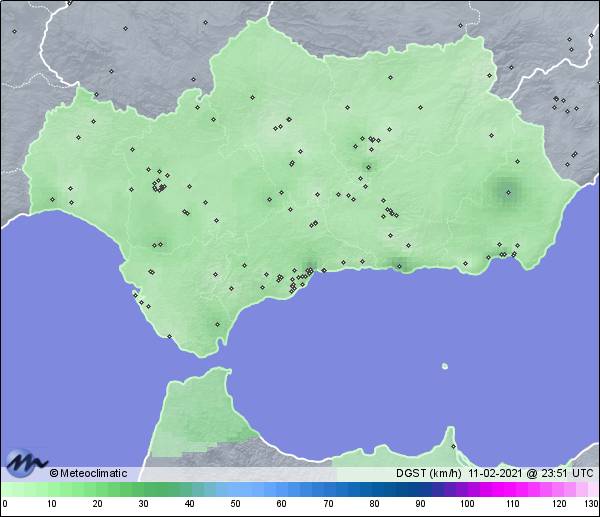The height and width of the screenshot is (517, 600).
Task: Click the legend value 20
Action: 98,504
